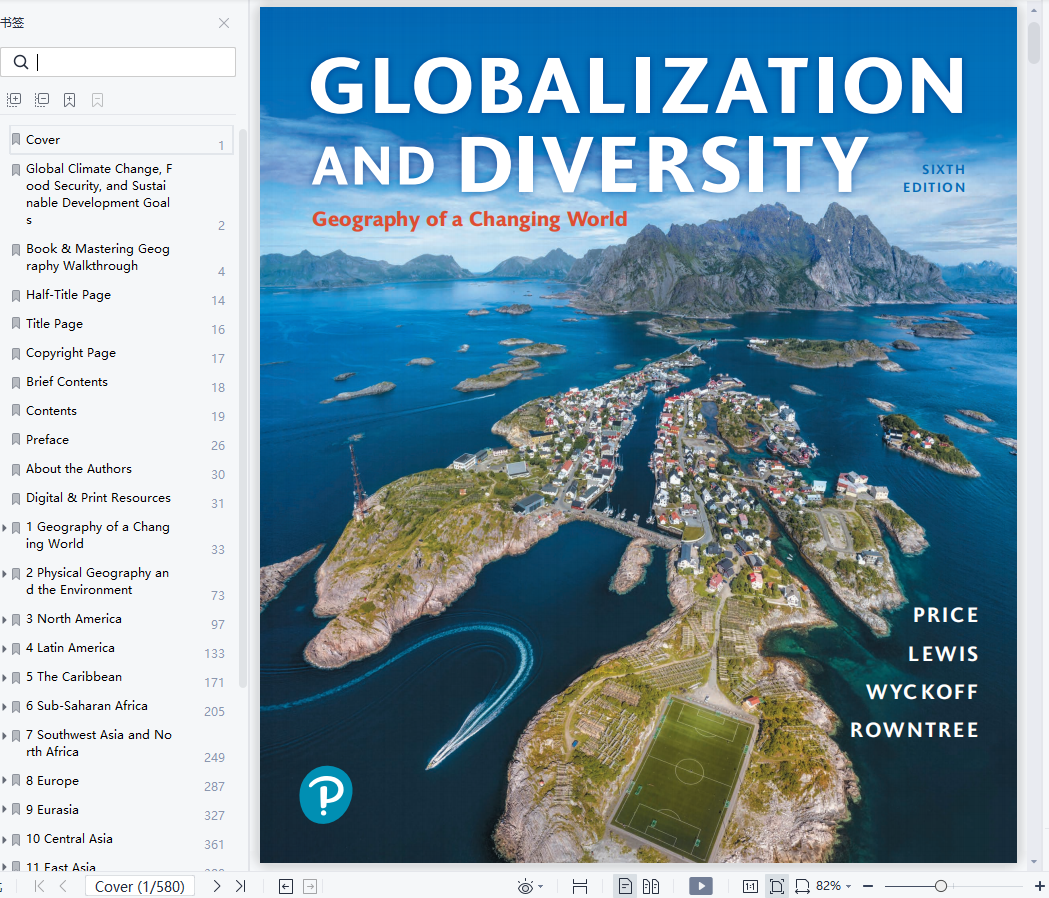Click the bookmarks panel scrollbar
The height and width of the screenshot is (898, 1049).
[243, 408]
